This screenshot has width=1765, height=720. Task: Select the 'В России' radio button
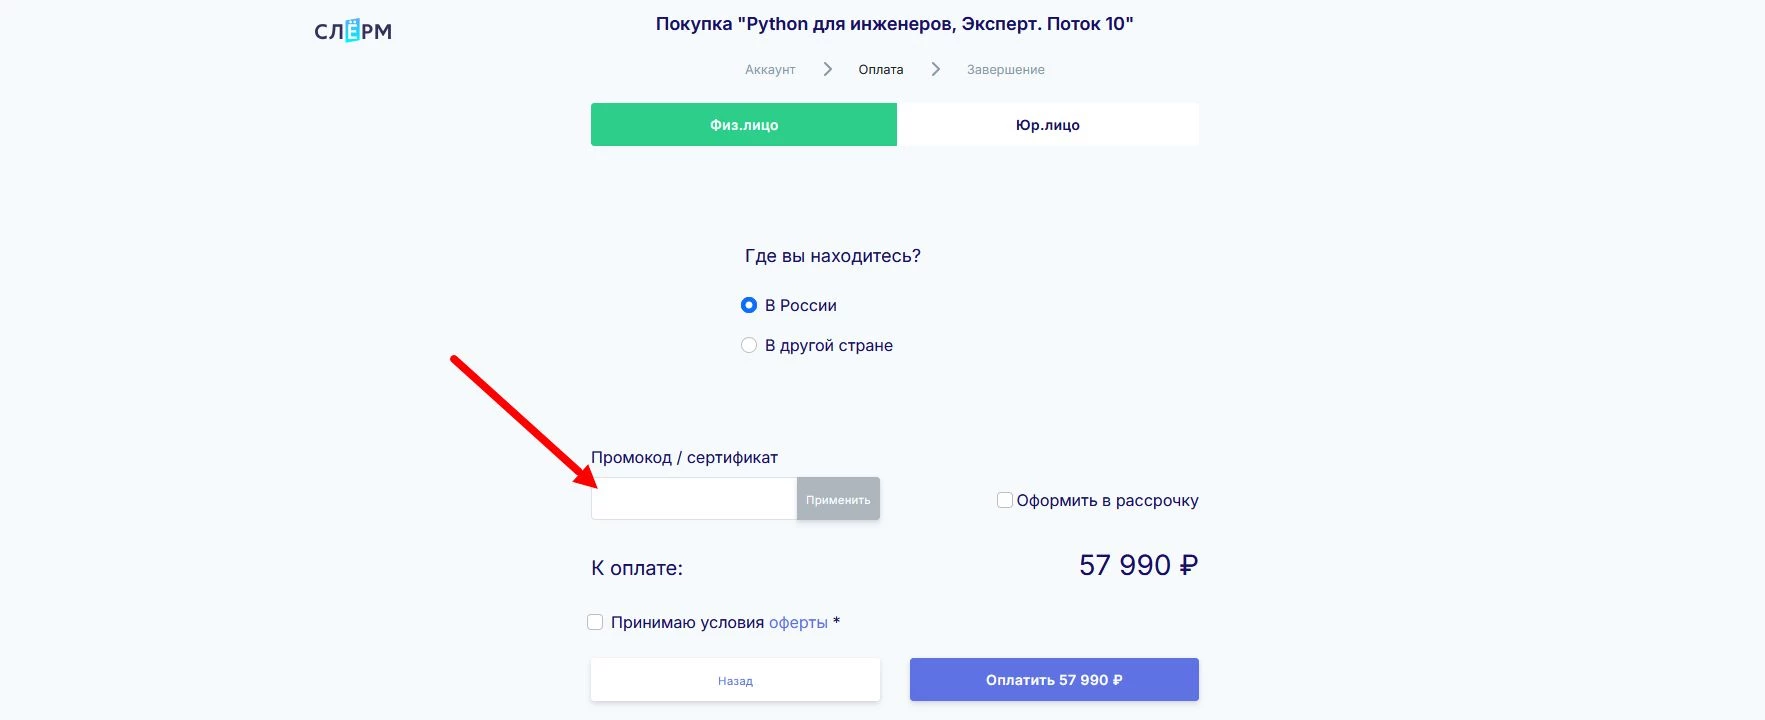point(748,305)
